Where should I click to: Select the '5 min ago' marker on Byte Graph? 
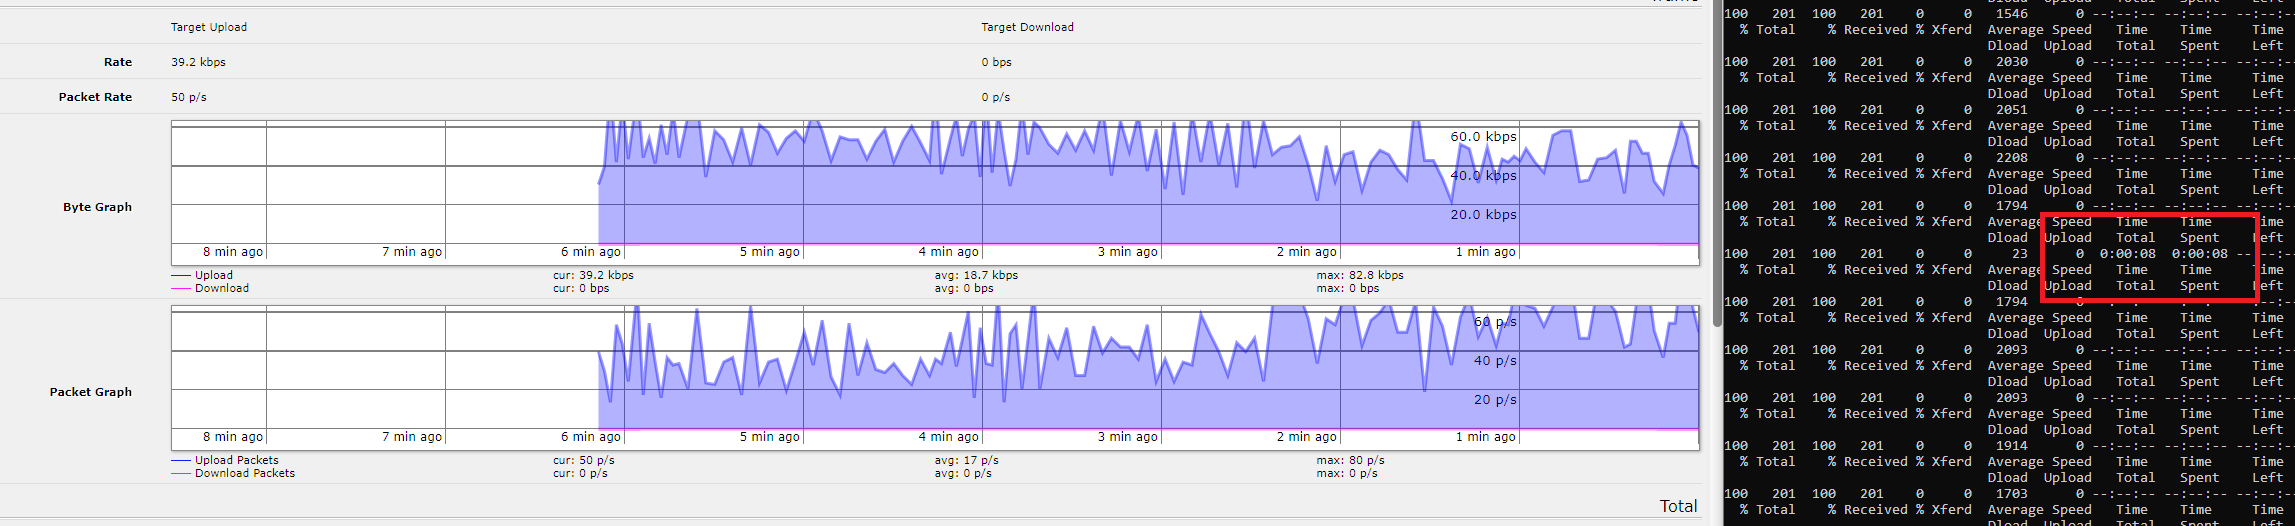769,252
